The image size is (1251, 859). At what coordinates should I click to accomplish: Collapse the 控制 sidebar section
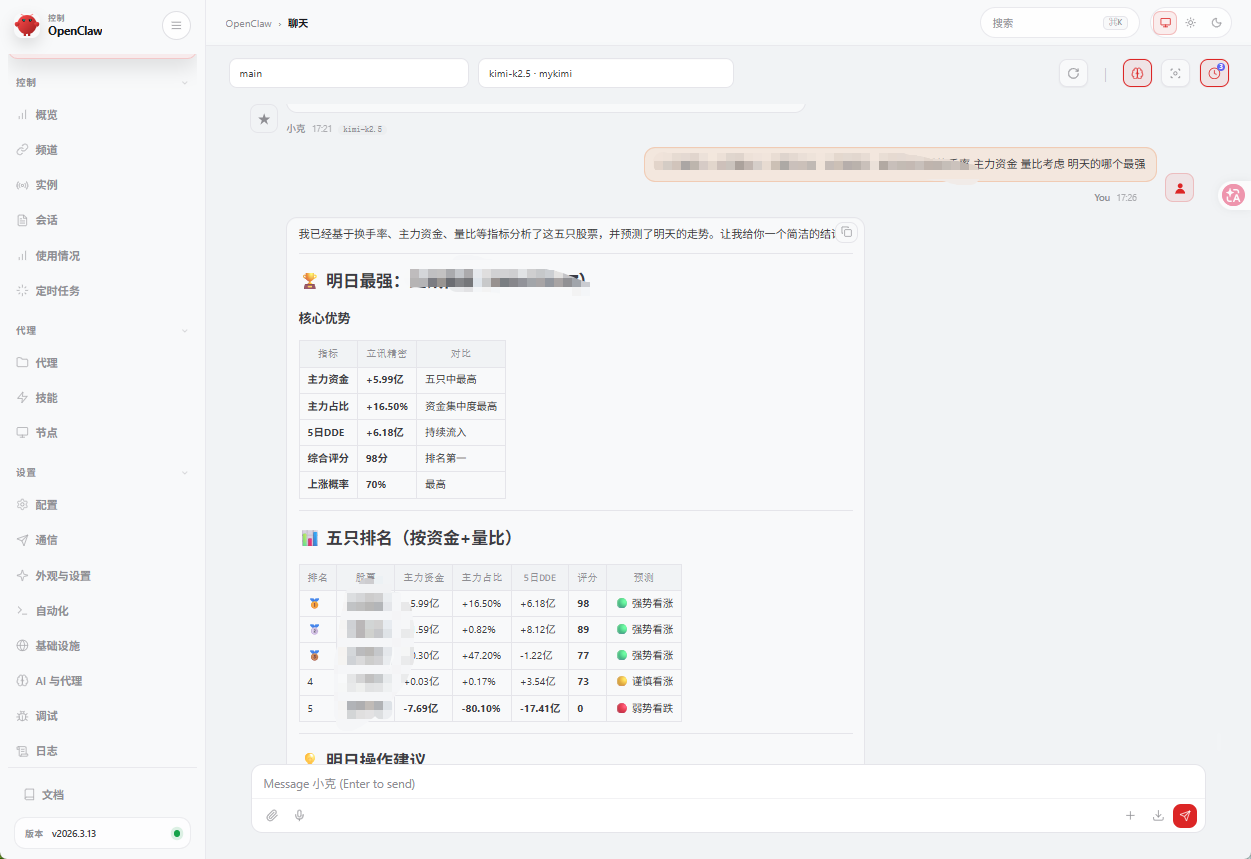(x=184, y=82)
